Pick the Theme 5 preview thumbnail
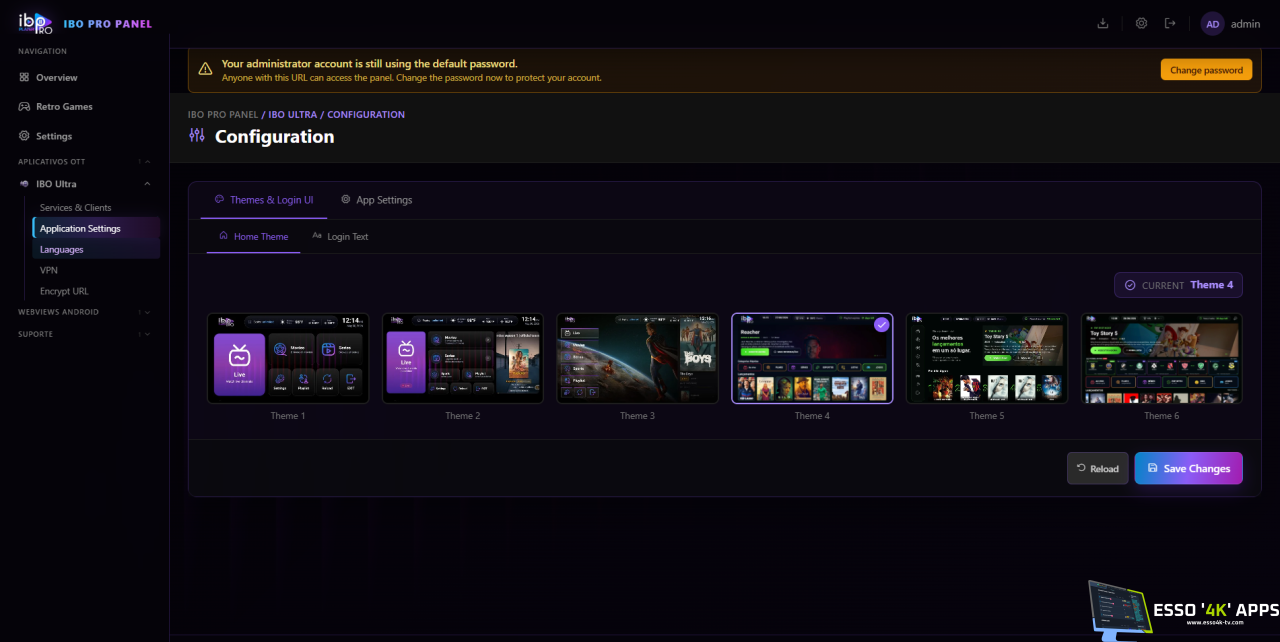Viewport: 1280px width, 642px height. click(x=987, y=358)
